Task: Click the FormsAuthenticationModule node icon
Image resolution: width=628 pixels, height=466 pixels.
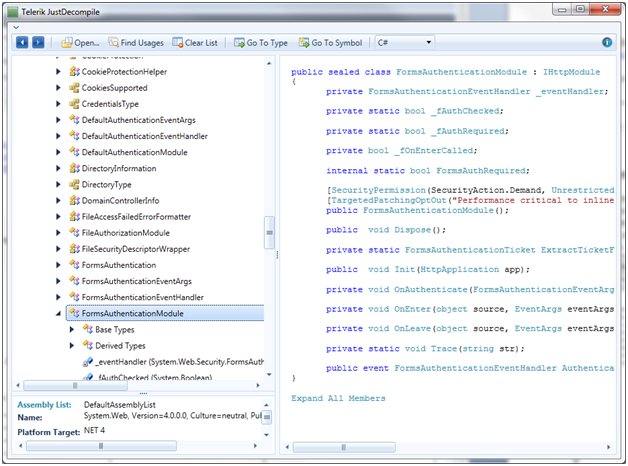Action: (74, 313)
